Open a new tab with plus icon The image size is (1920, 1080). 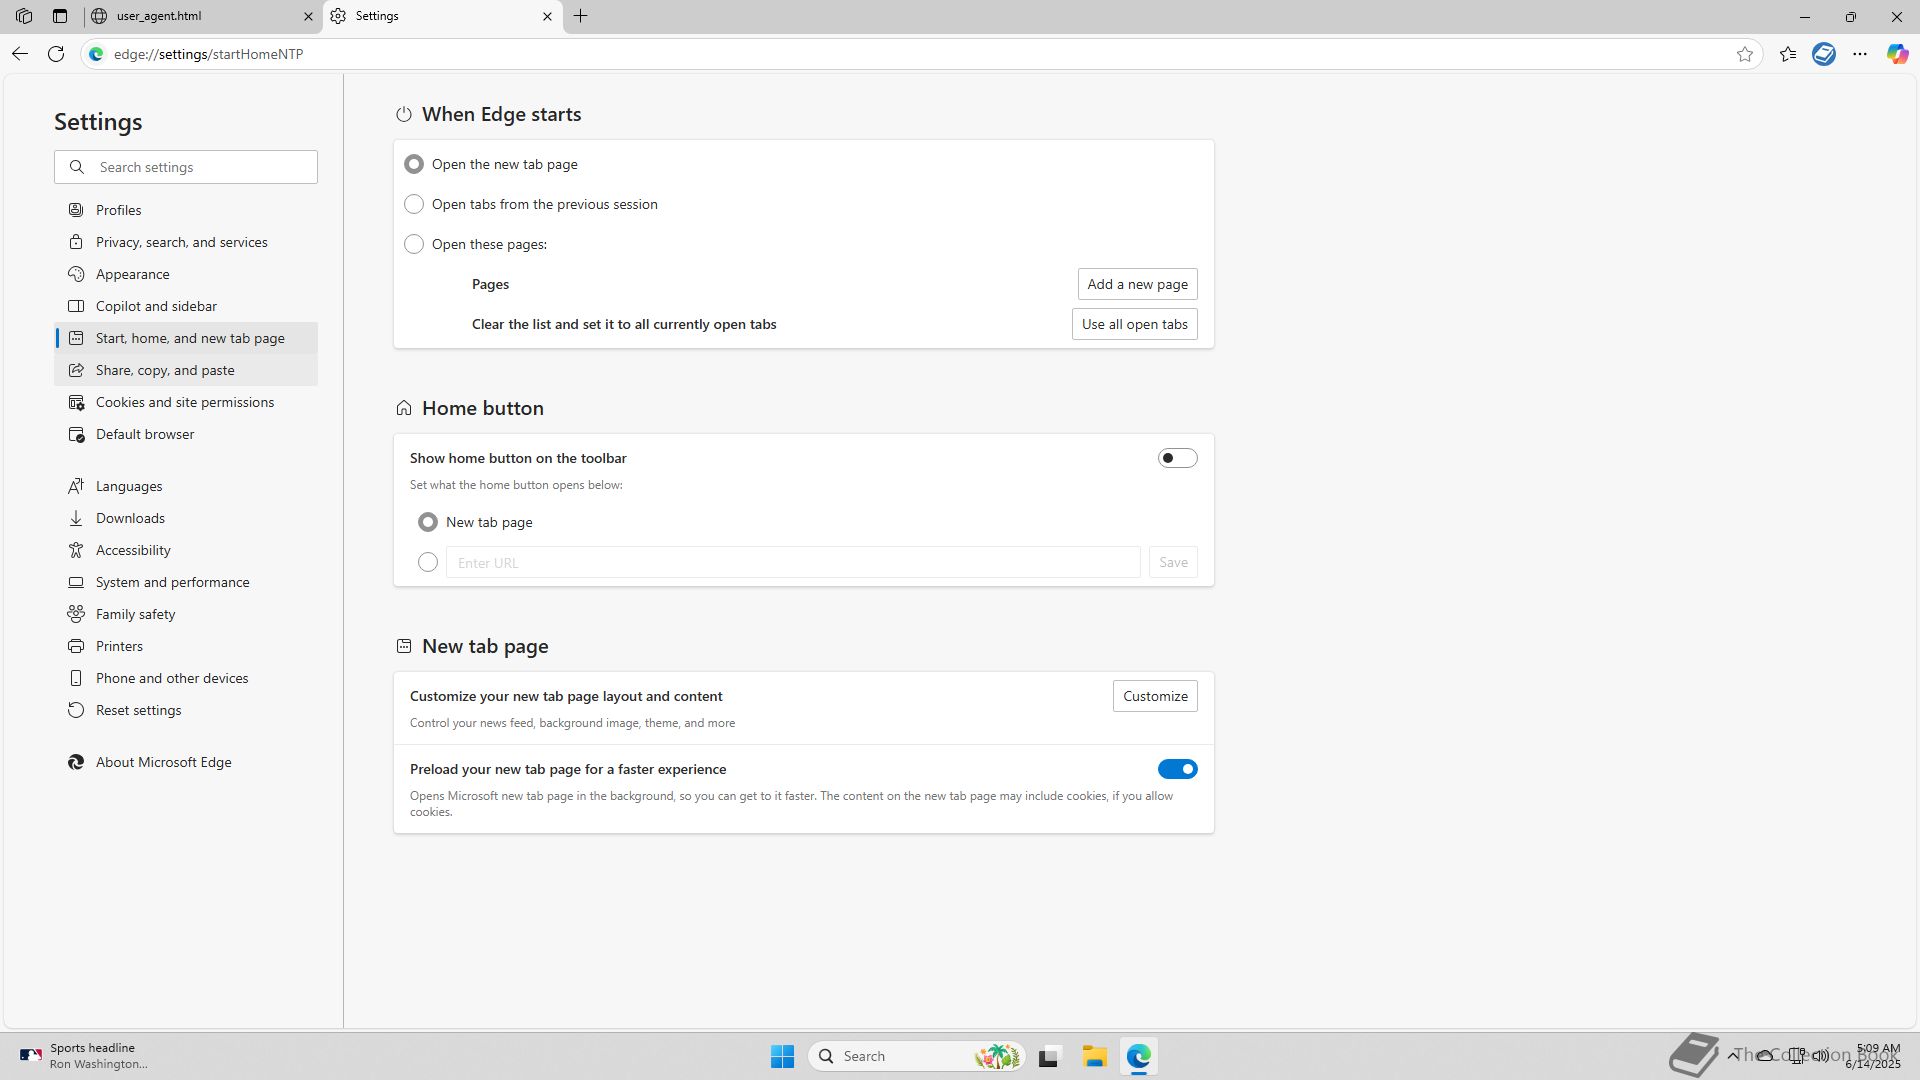(x=581, y=16)
